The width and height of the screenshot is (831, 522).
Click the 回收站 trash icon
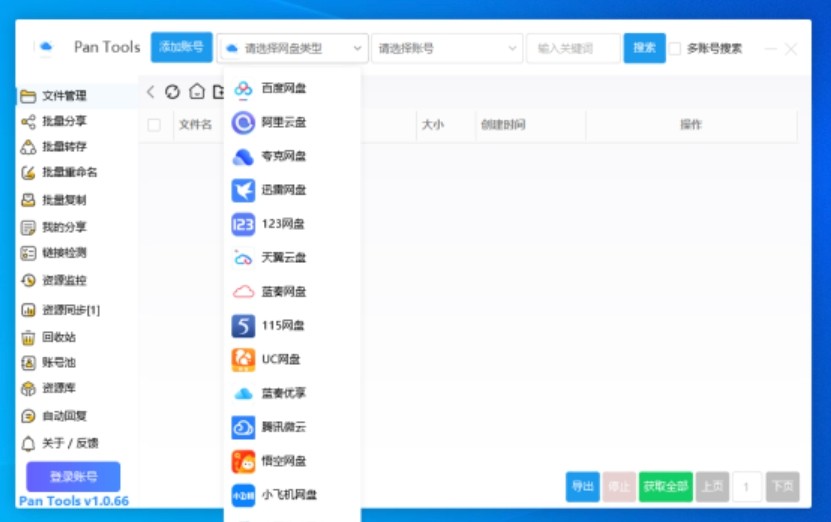click(x=28, y=338)
